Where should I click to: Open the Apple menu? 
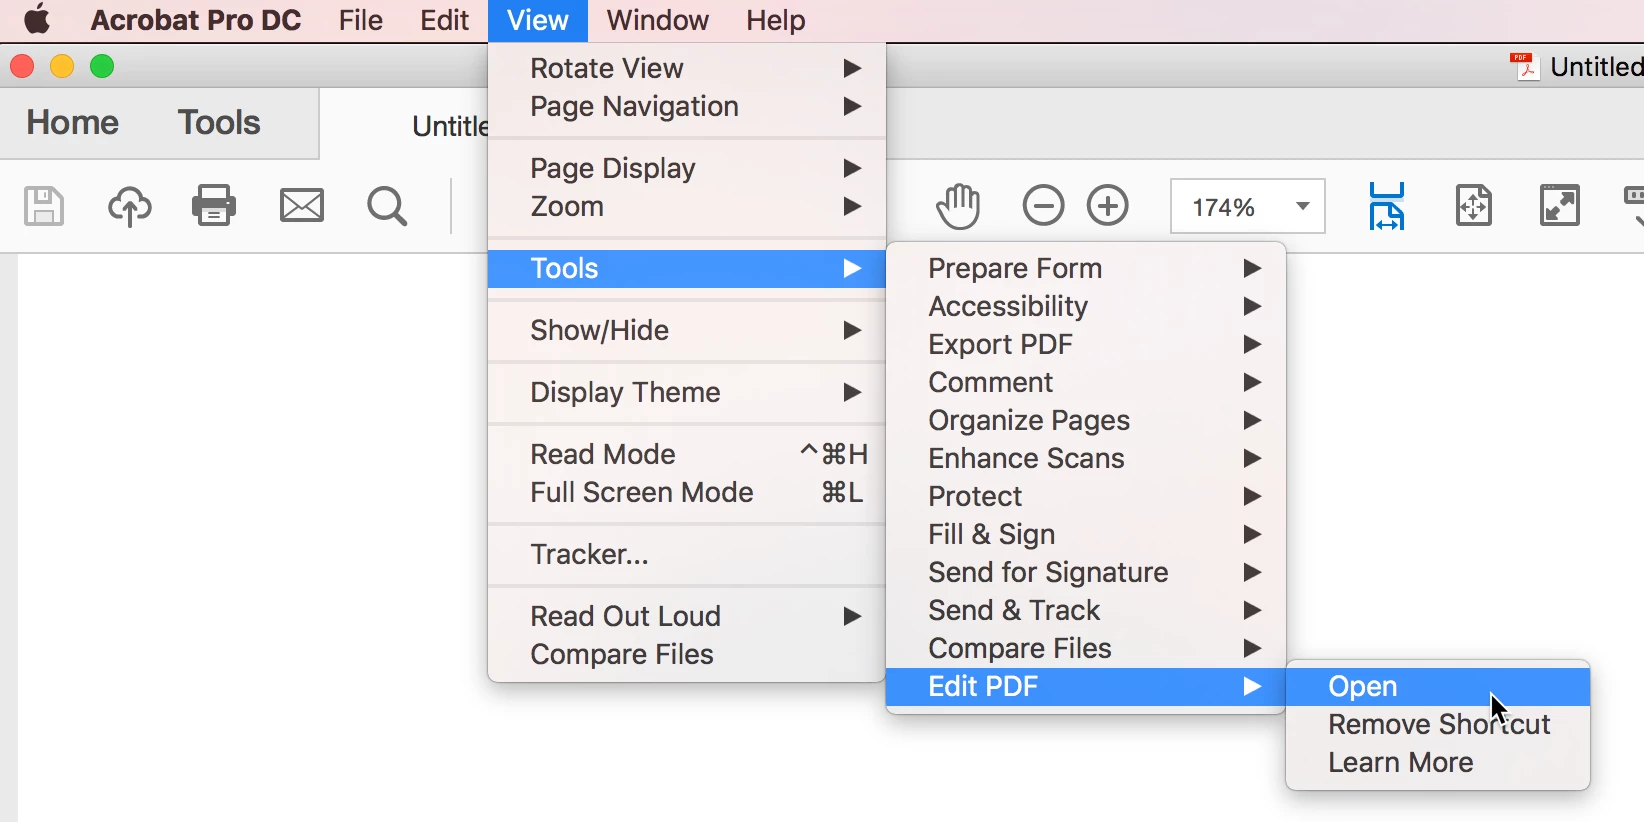37,20
